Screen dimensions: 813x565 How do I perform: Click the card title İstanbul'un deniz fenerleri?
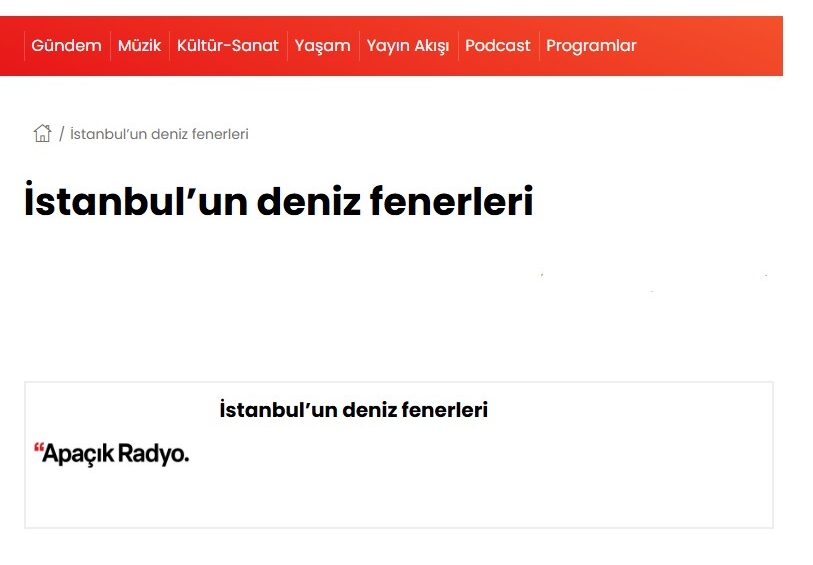click(354, 409)
